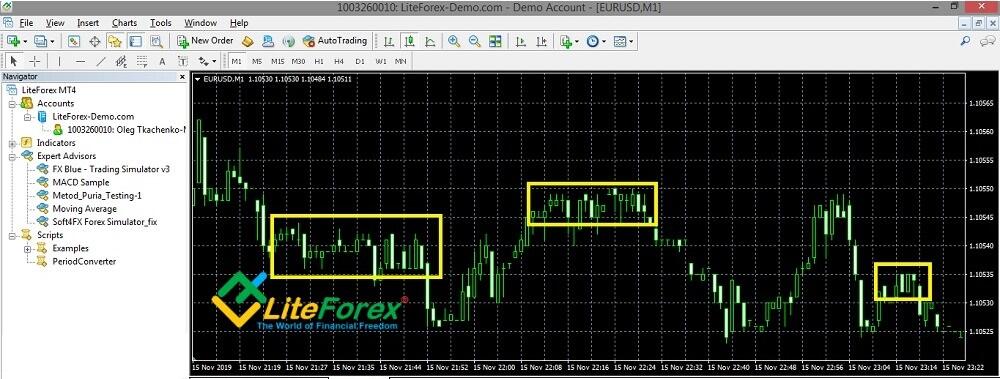Viewport: 1000px width, 379px height.
Task: Select the Text tool A
Action: [x=162, y=61]
